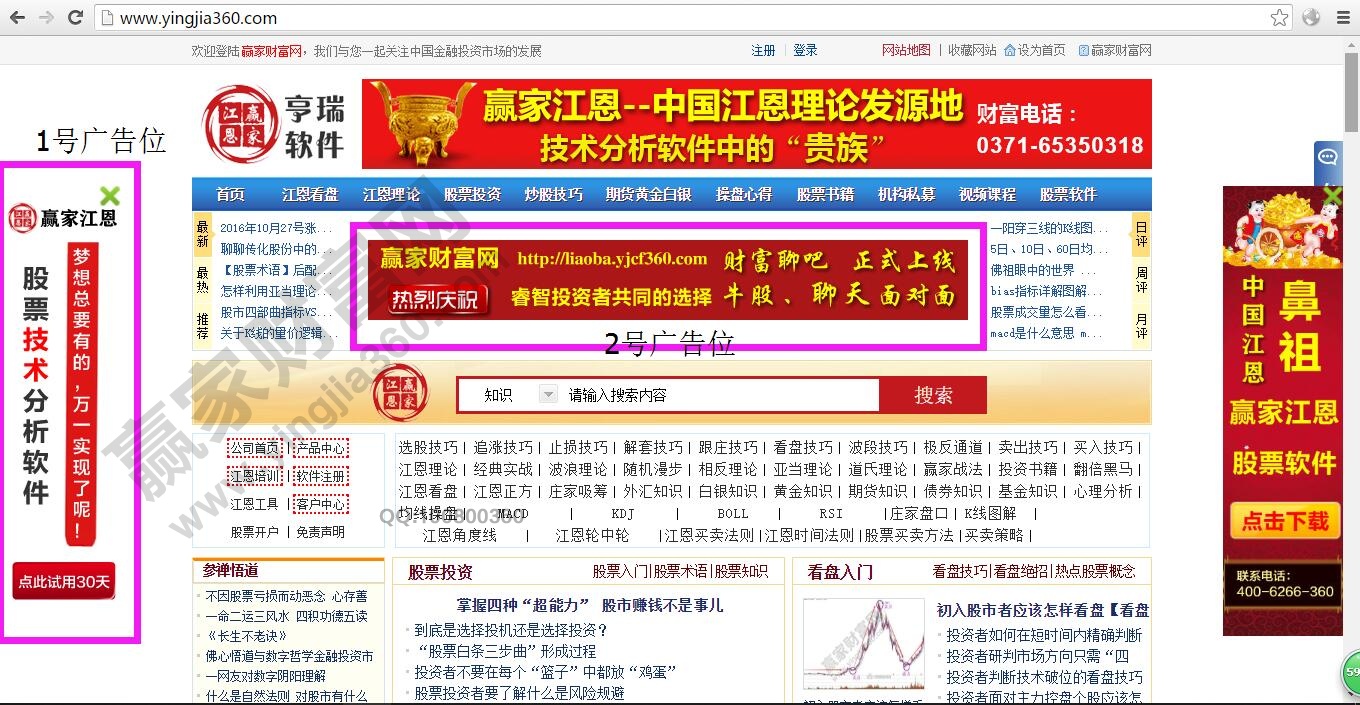Click the browser reload button
The height and width of the screenshot is (705, 1360).
tap(75, 17)
